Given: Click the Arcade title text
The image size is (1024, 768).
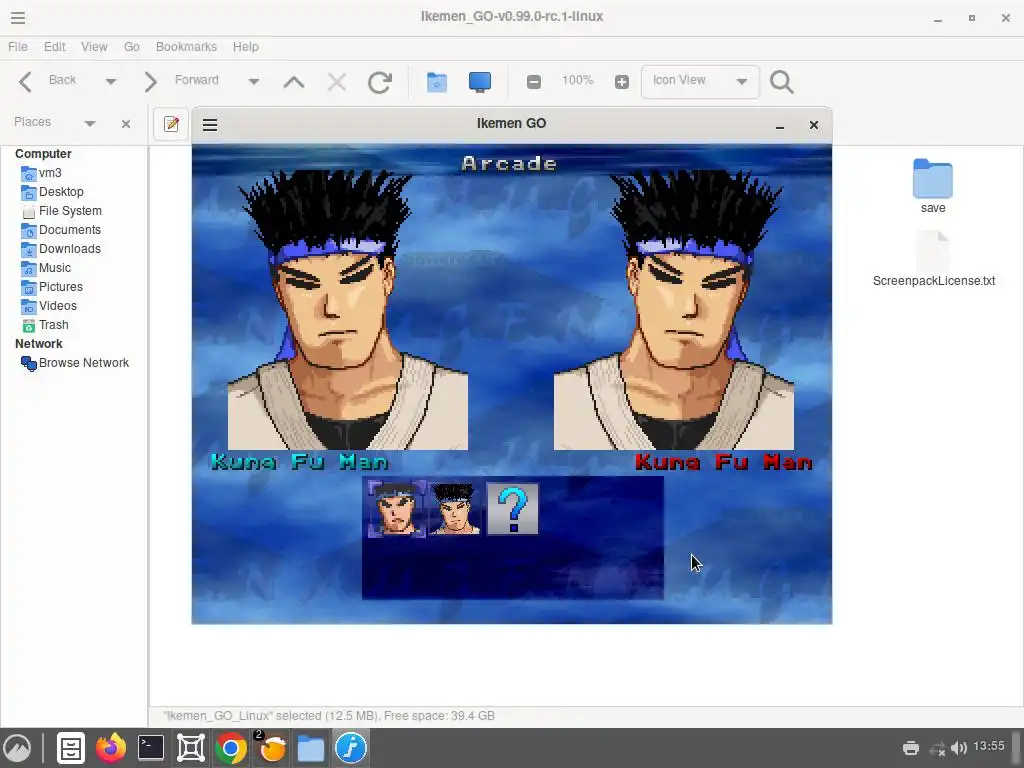Looking at the screenshot, I should click(509, 163).
